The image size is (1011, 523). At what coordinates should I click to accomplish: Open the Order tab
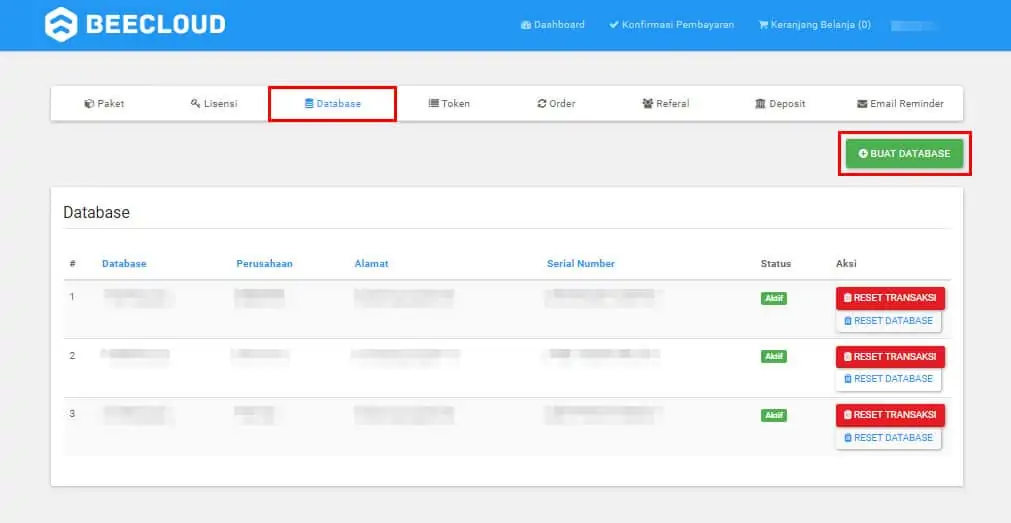click(556, 103)
